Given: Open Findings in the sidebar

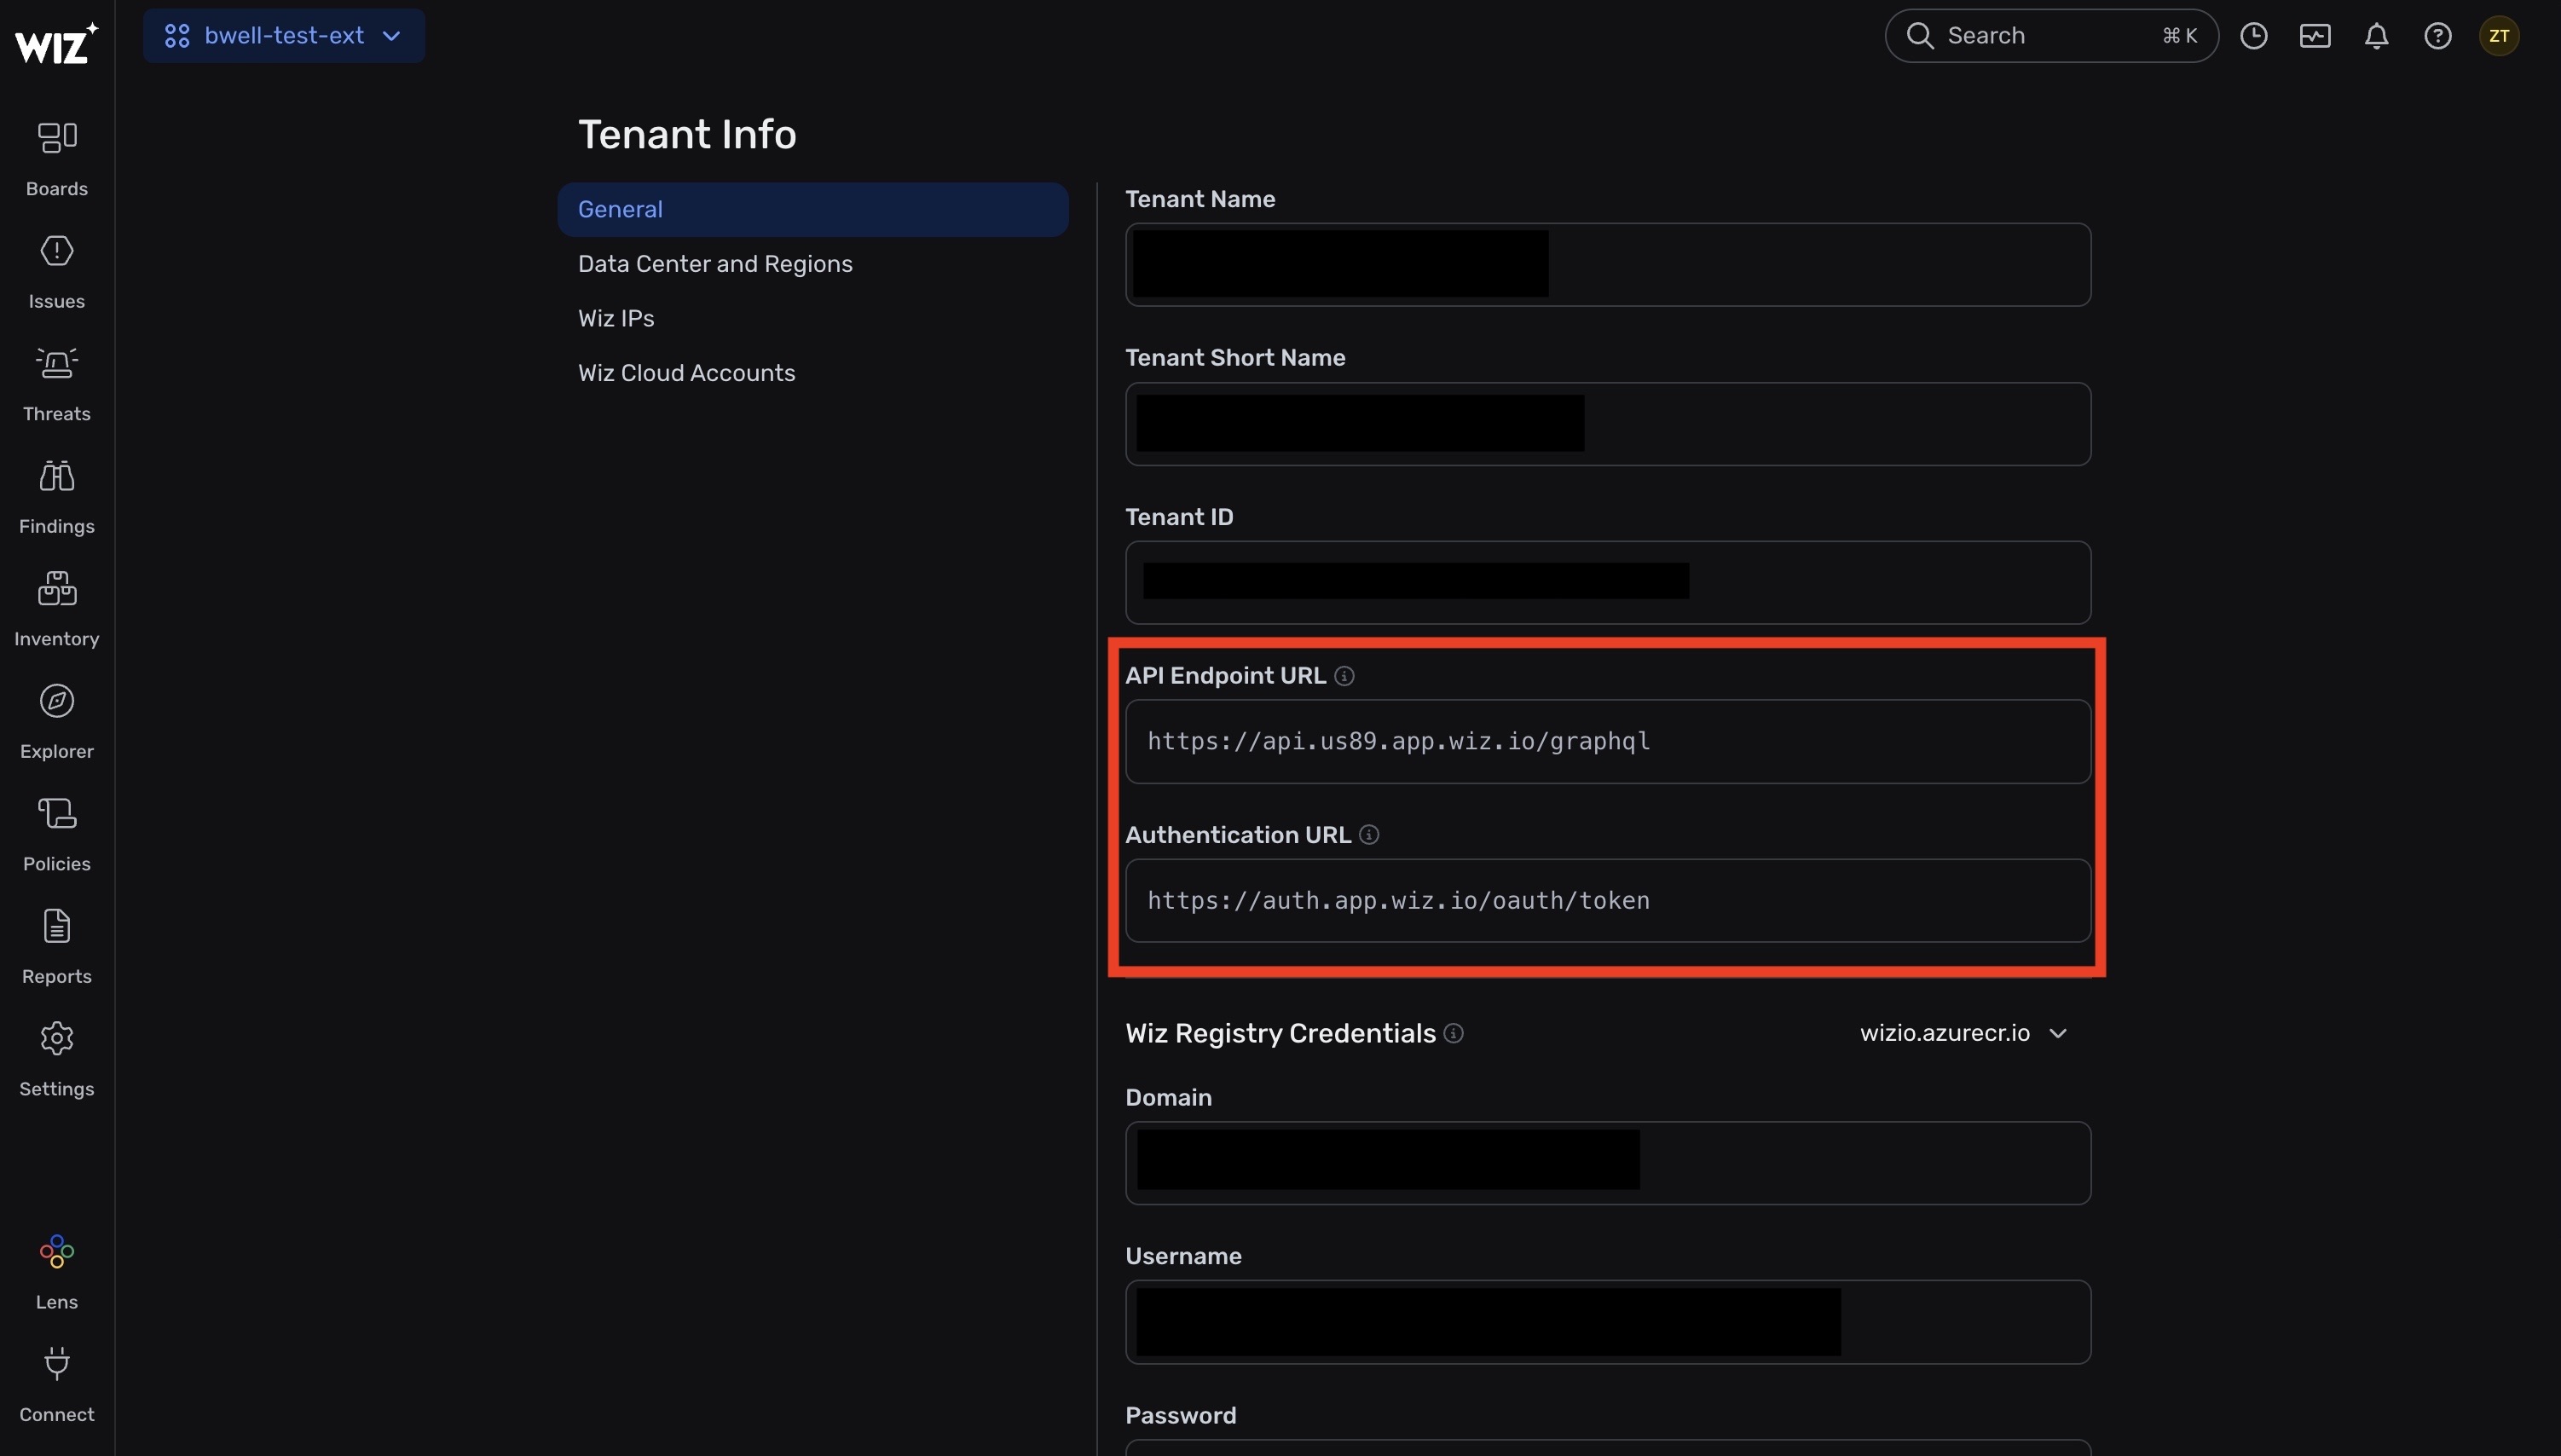Looking at the screenshot, I should (x=57, y=497).
